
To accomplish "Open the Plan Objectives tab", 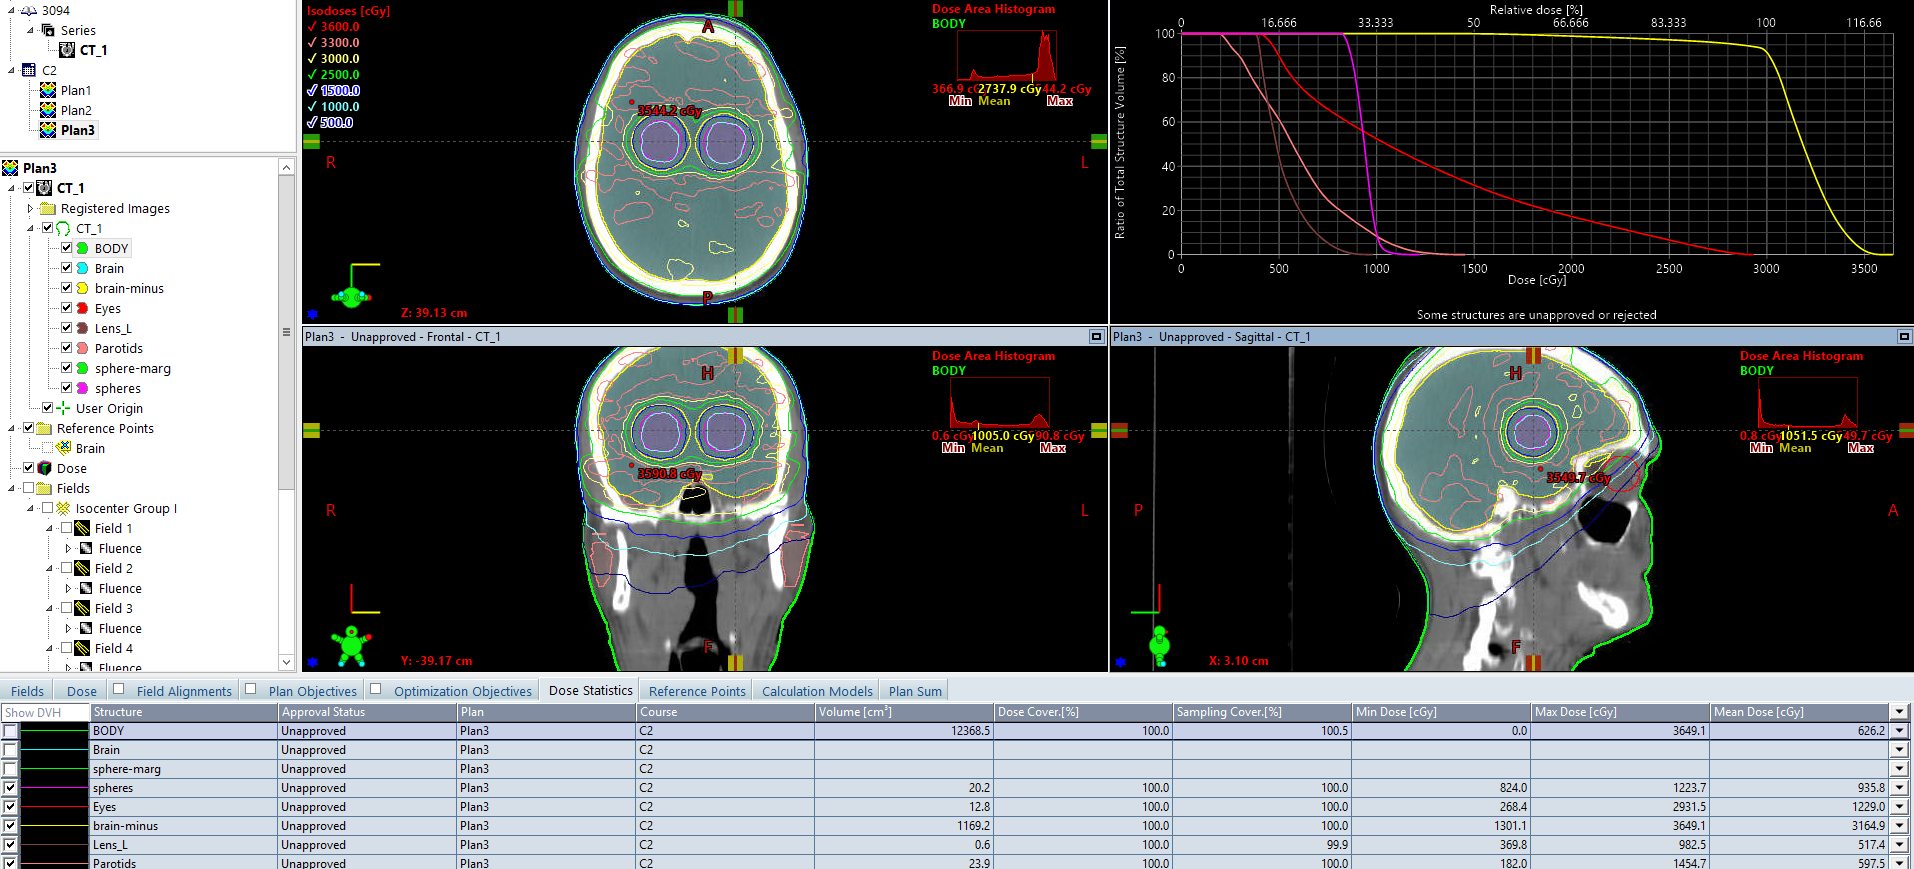I will (x=312, y=691).
